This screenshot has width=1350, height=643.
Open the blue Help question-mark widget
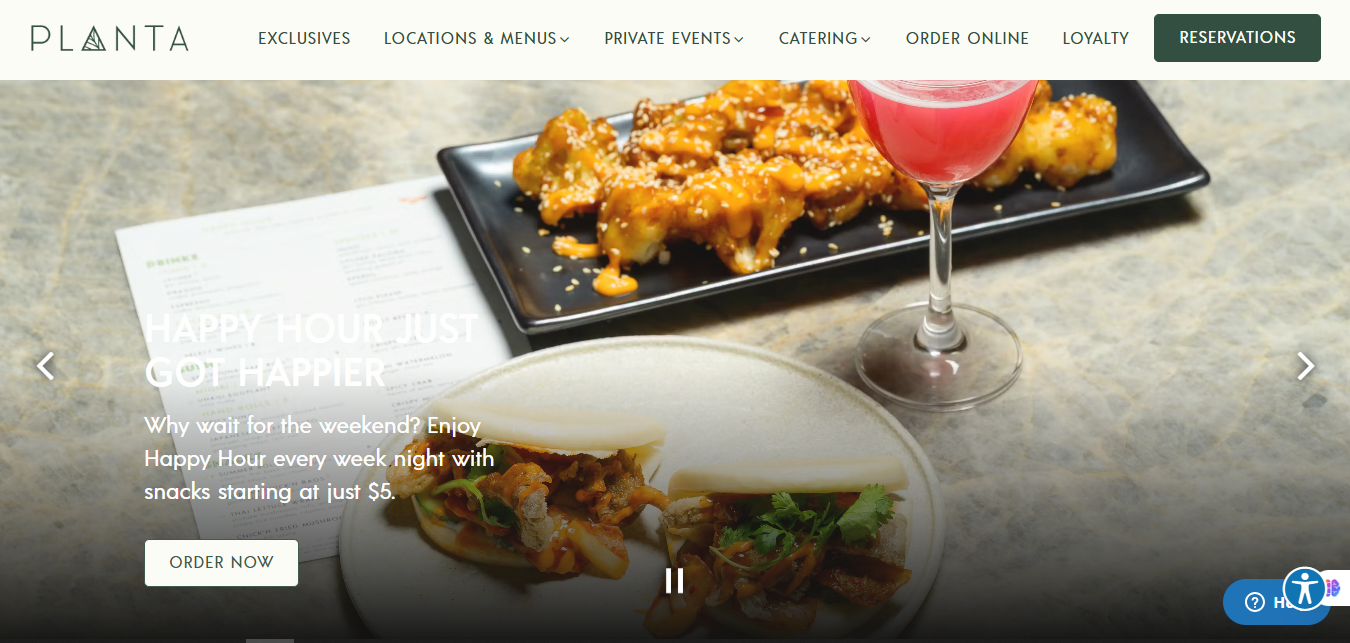click(1255, 602)
